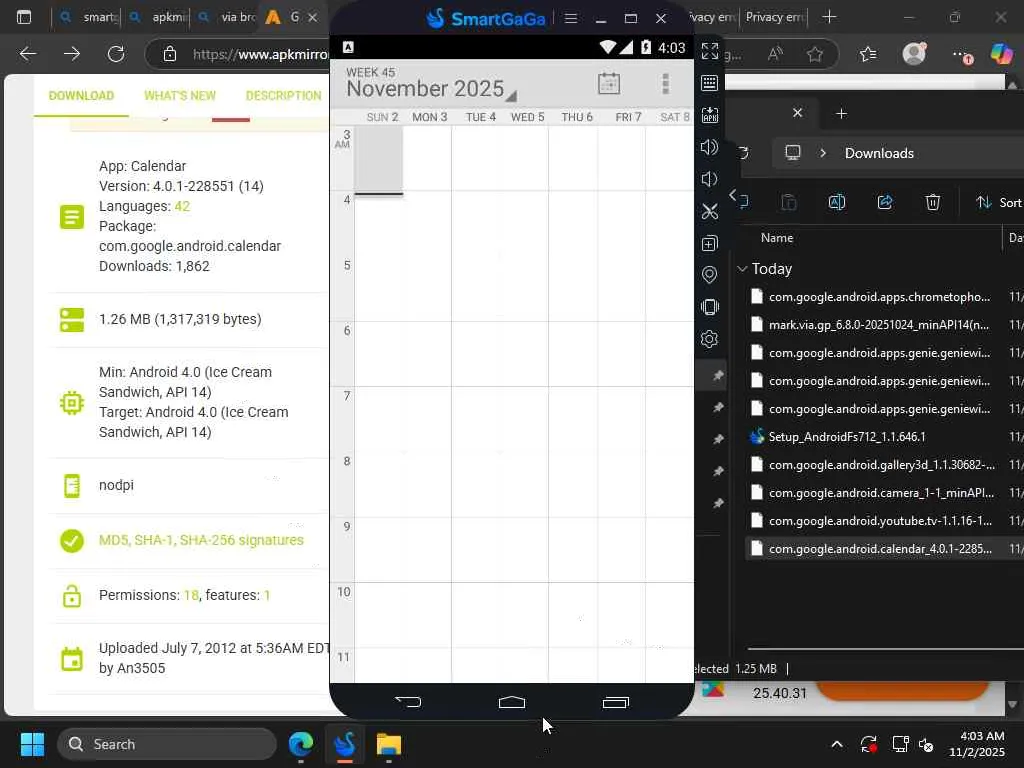Click Paste icon in File Explorer
This screenshot has height=768, width=1024.
(789, 202)
